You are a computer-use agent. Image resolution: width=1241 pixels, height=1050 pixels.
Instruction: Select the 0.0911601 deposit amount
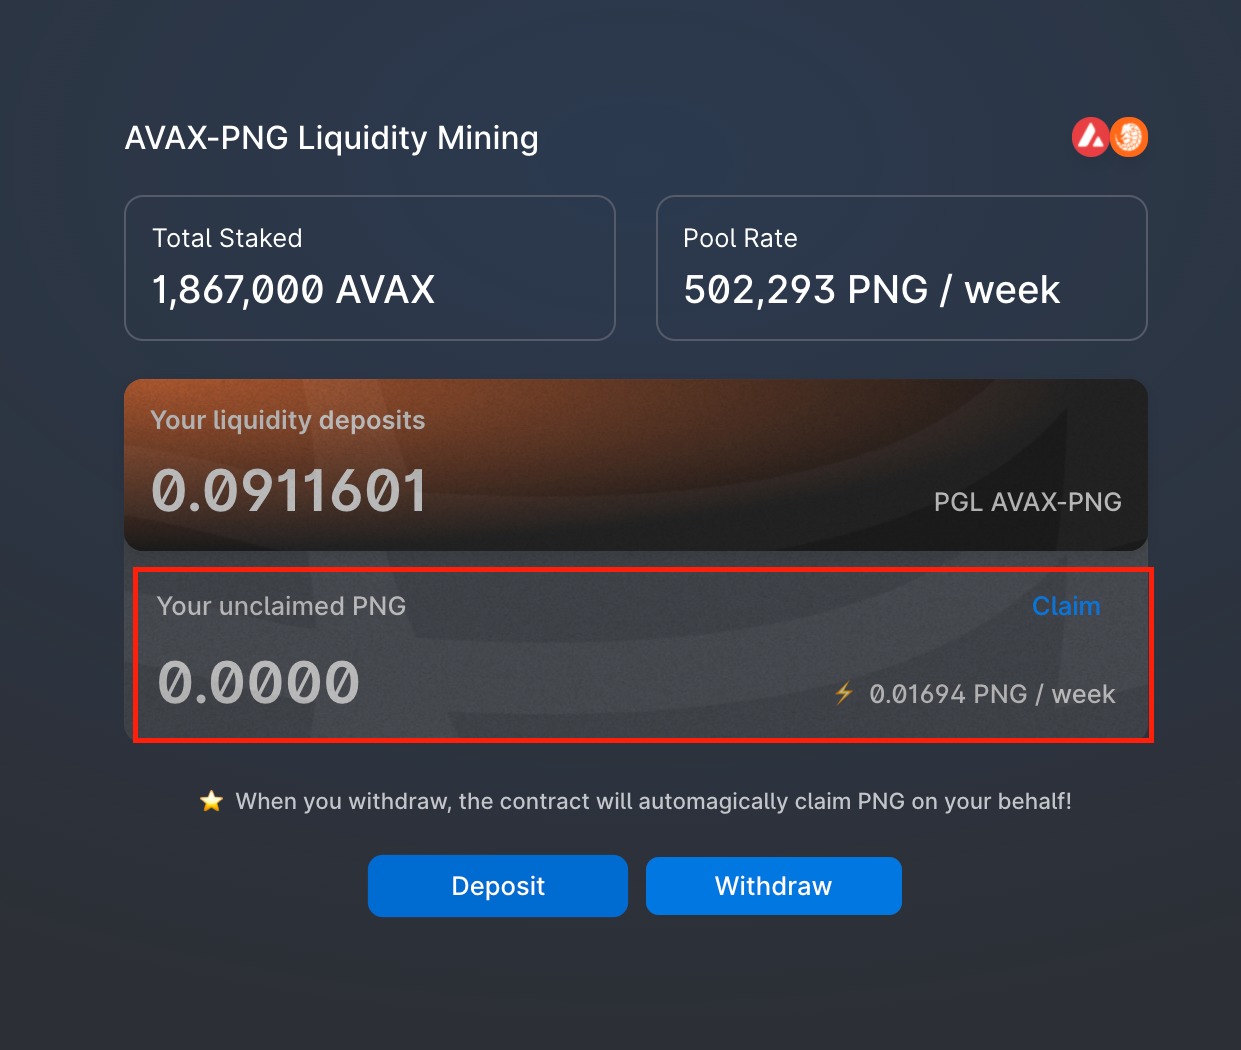(289, 491)
